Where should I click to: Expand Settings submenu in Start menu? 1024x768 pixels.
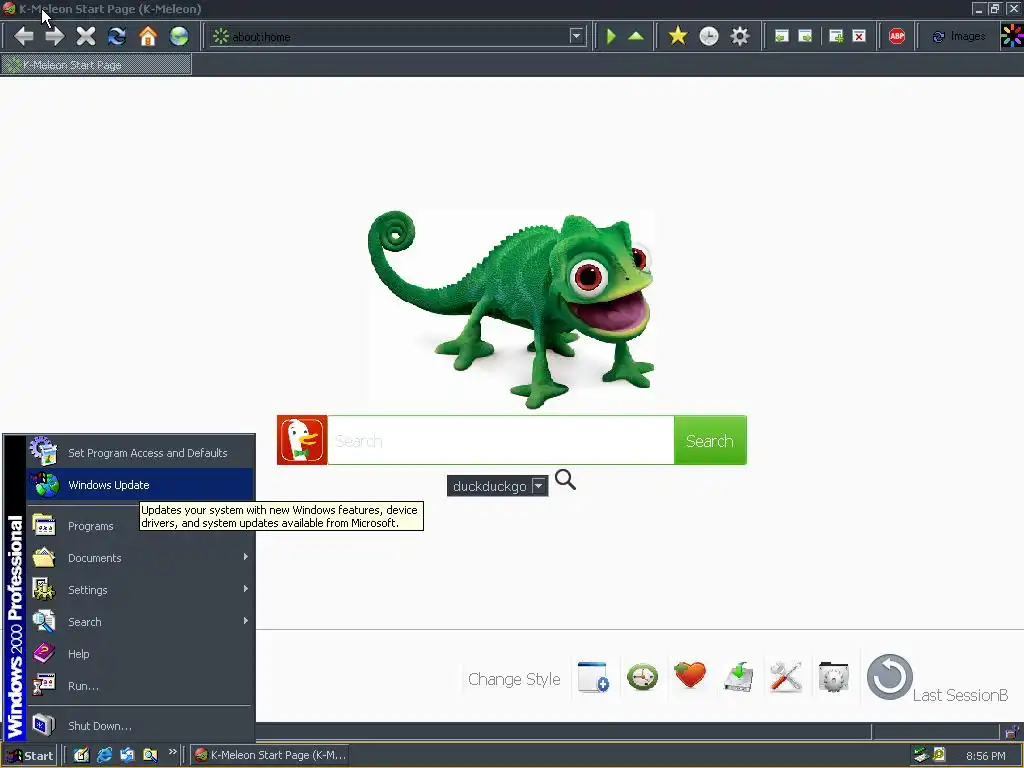click(x=140, y=590)
